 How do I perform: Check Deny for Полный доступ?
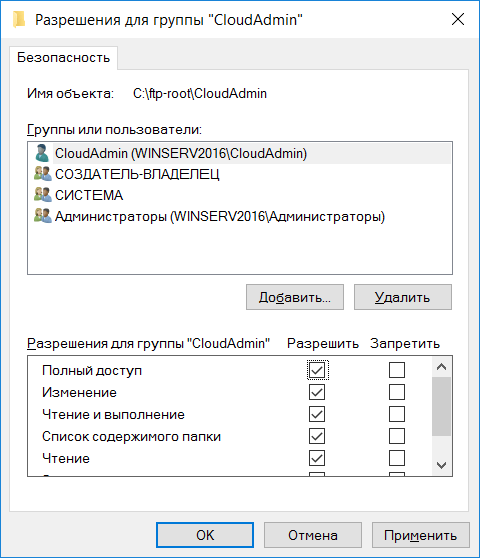pyautogui.click(x=397, y=370)
